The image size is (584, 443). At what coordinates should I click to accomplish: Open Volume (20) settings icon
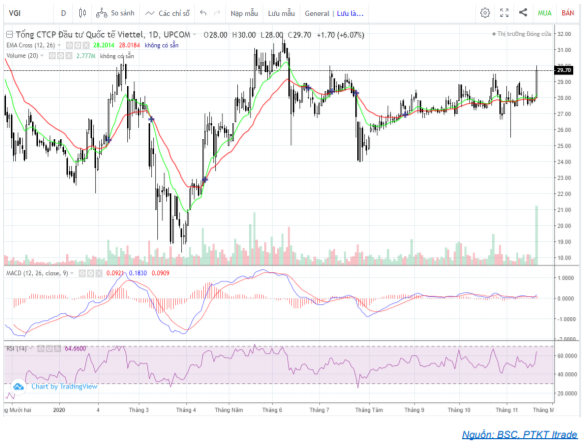[60, 56]
